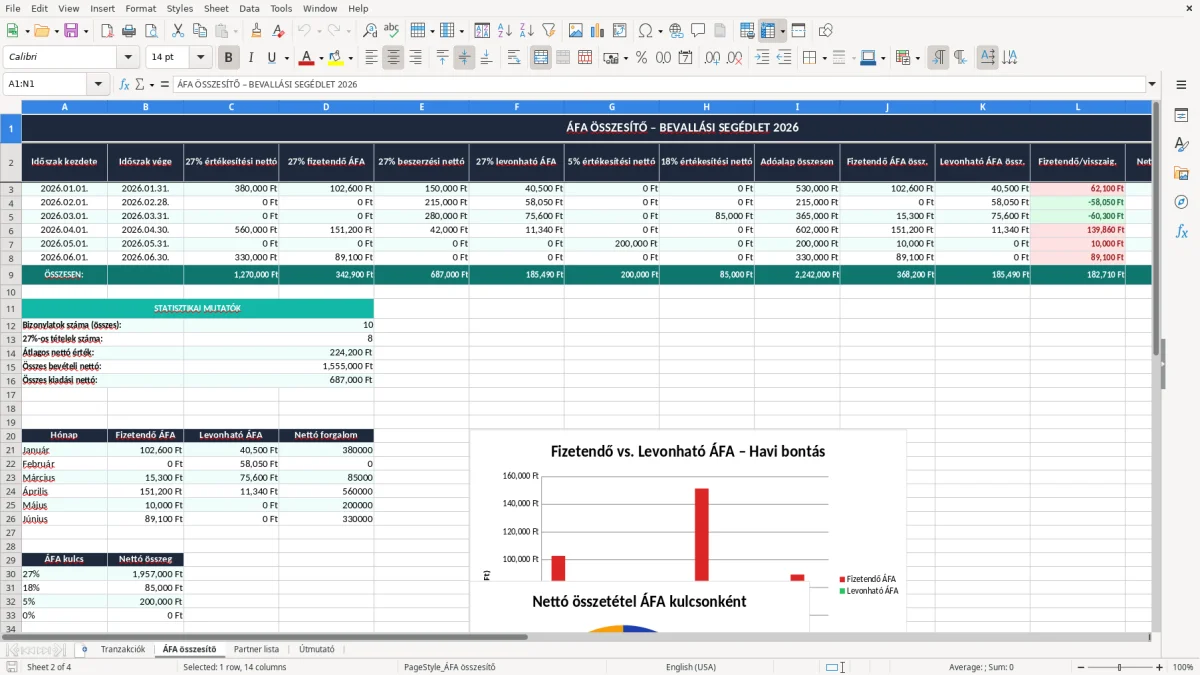Toggle underline formatting
Image resolution: width=1200 pixels, height=675 pixels.
272,58
